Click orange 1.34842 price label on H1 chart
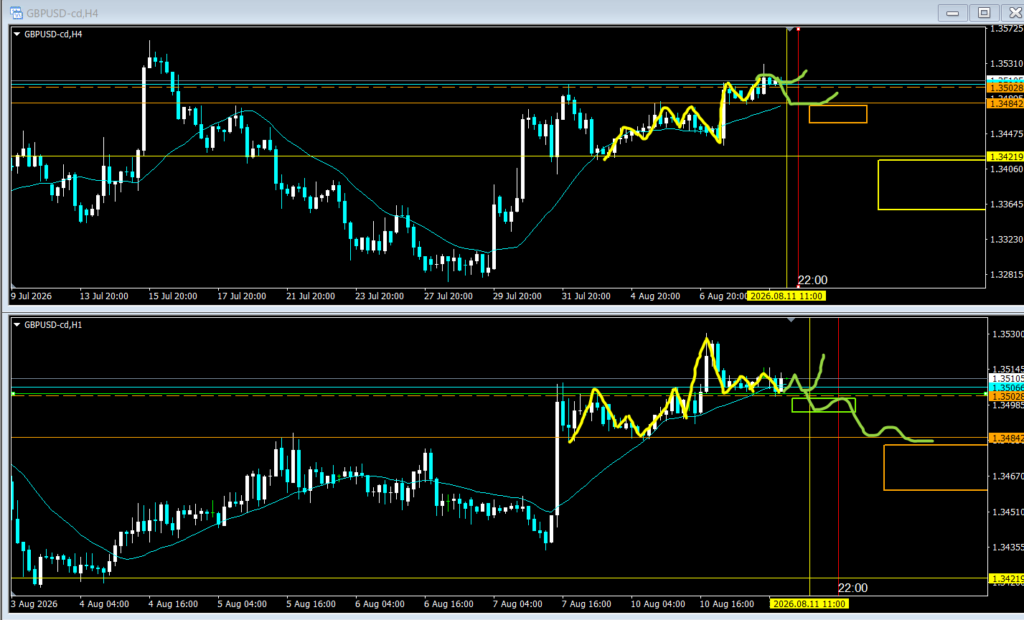 pos(1006,438)
